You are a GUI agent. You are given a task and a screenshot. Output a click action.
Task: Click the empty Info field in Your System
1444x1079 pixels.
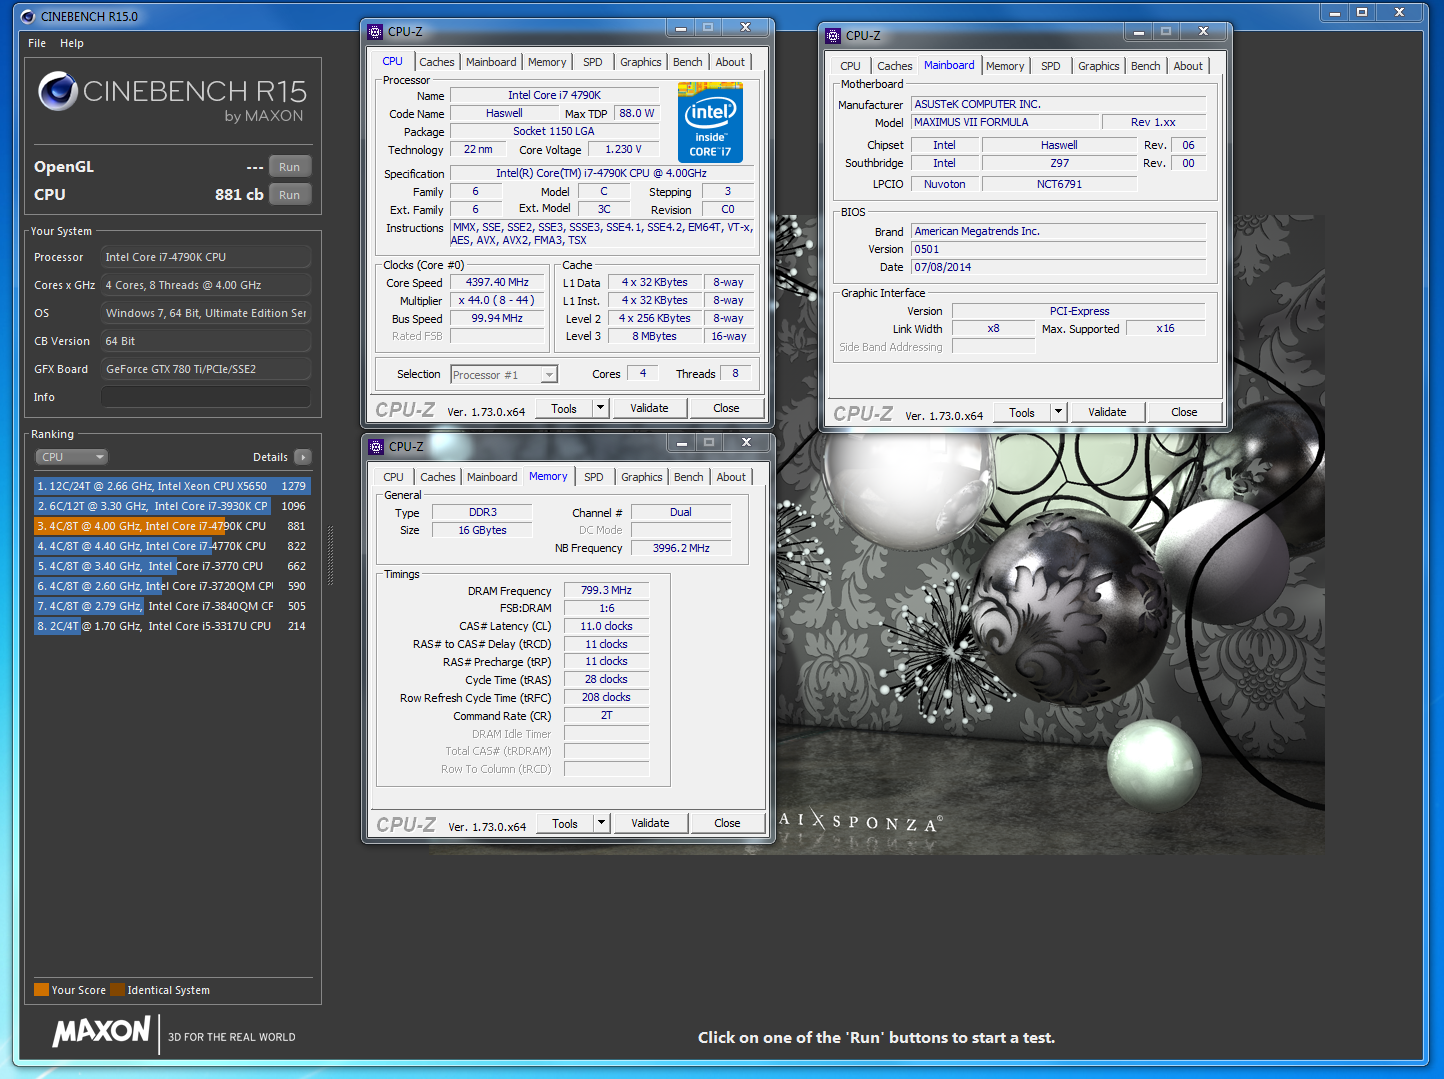206,397
